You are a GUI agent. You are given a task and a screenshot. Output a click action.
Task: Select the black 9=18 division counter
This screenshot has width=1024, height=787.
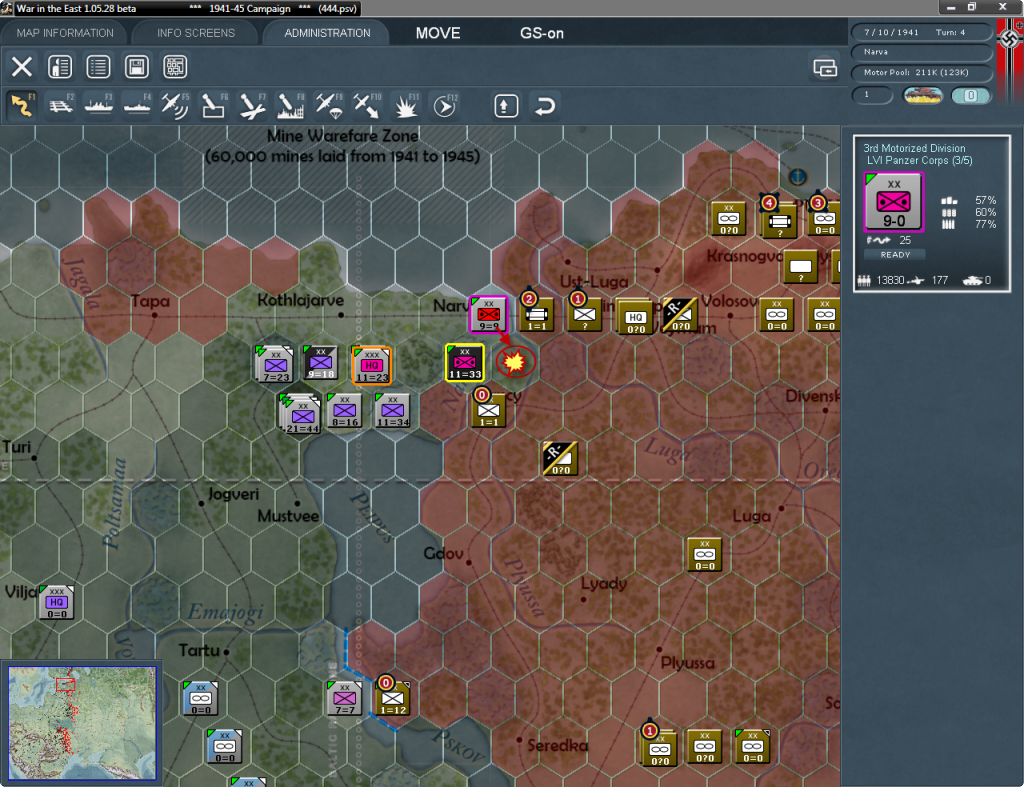[x=321, y=363]
